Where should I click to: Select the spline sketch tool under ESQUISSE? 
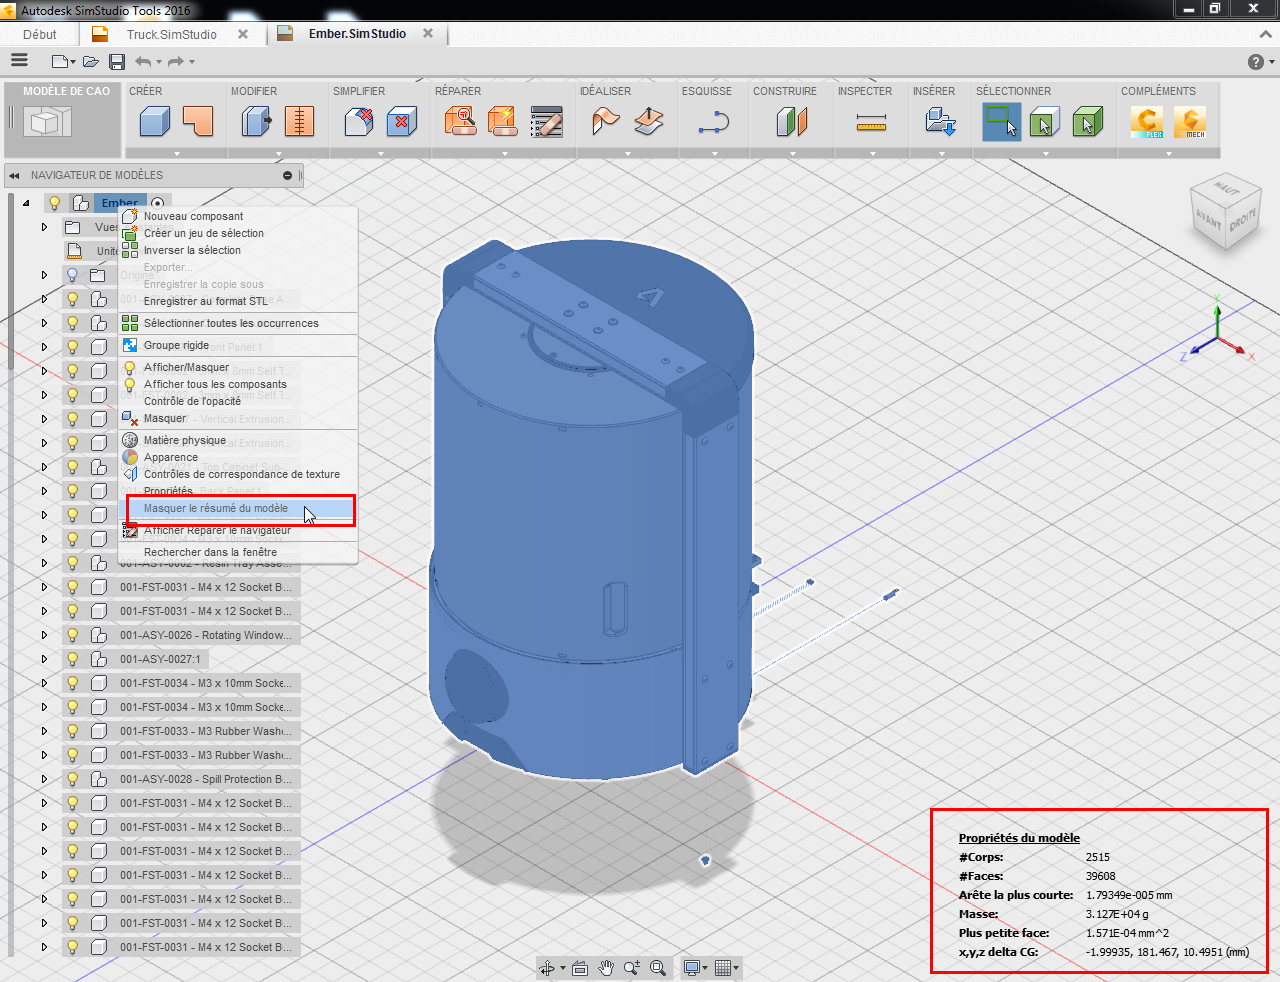714,122
